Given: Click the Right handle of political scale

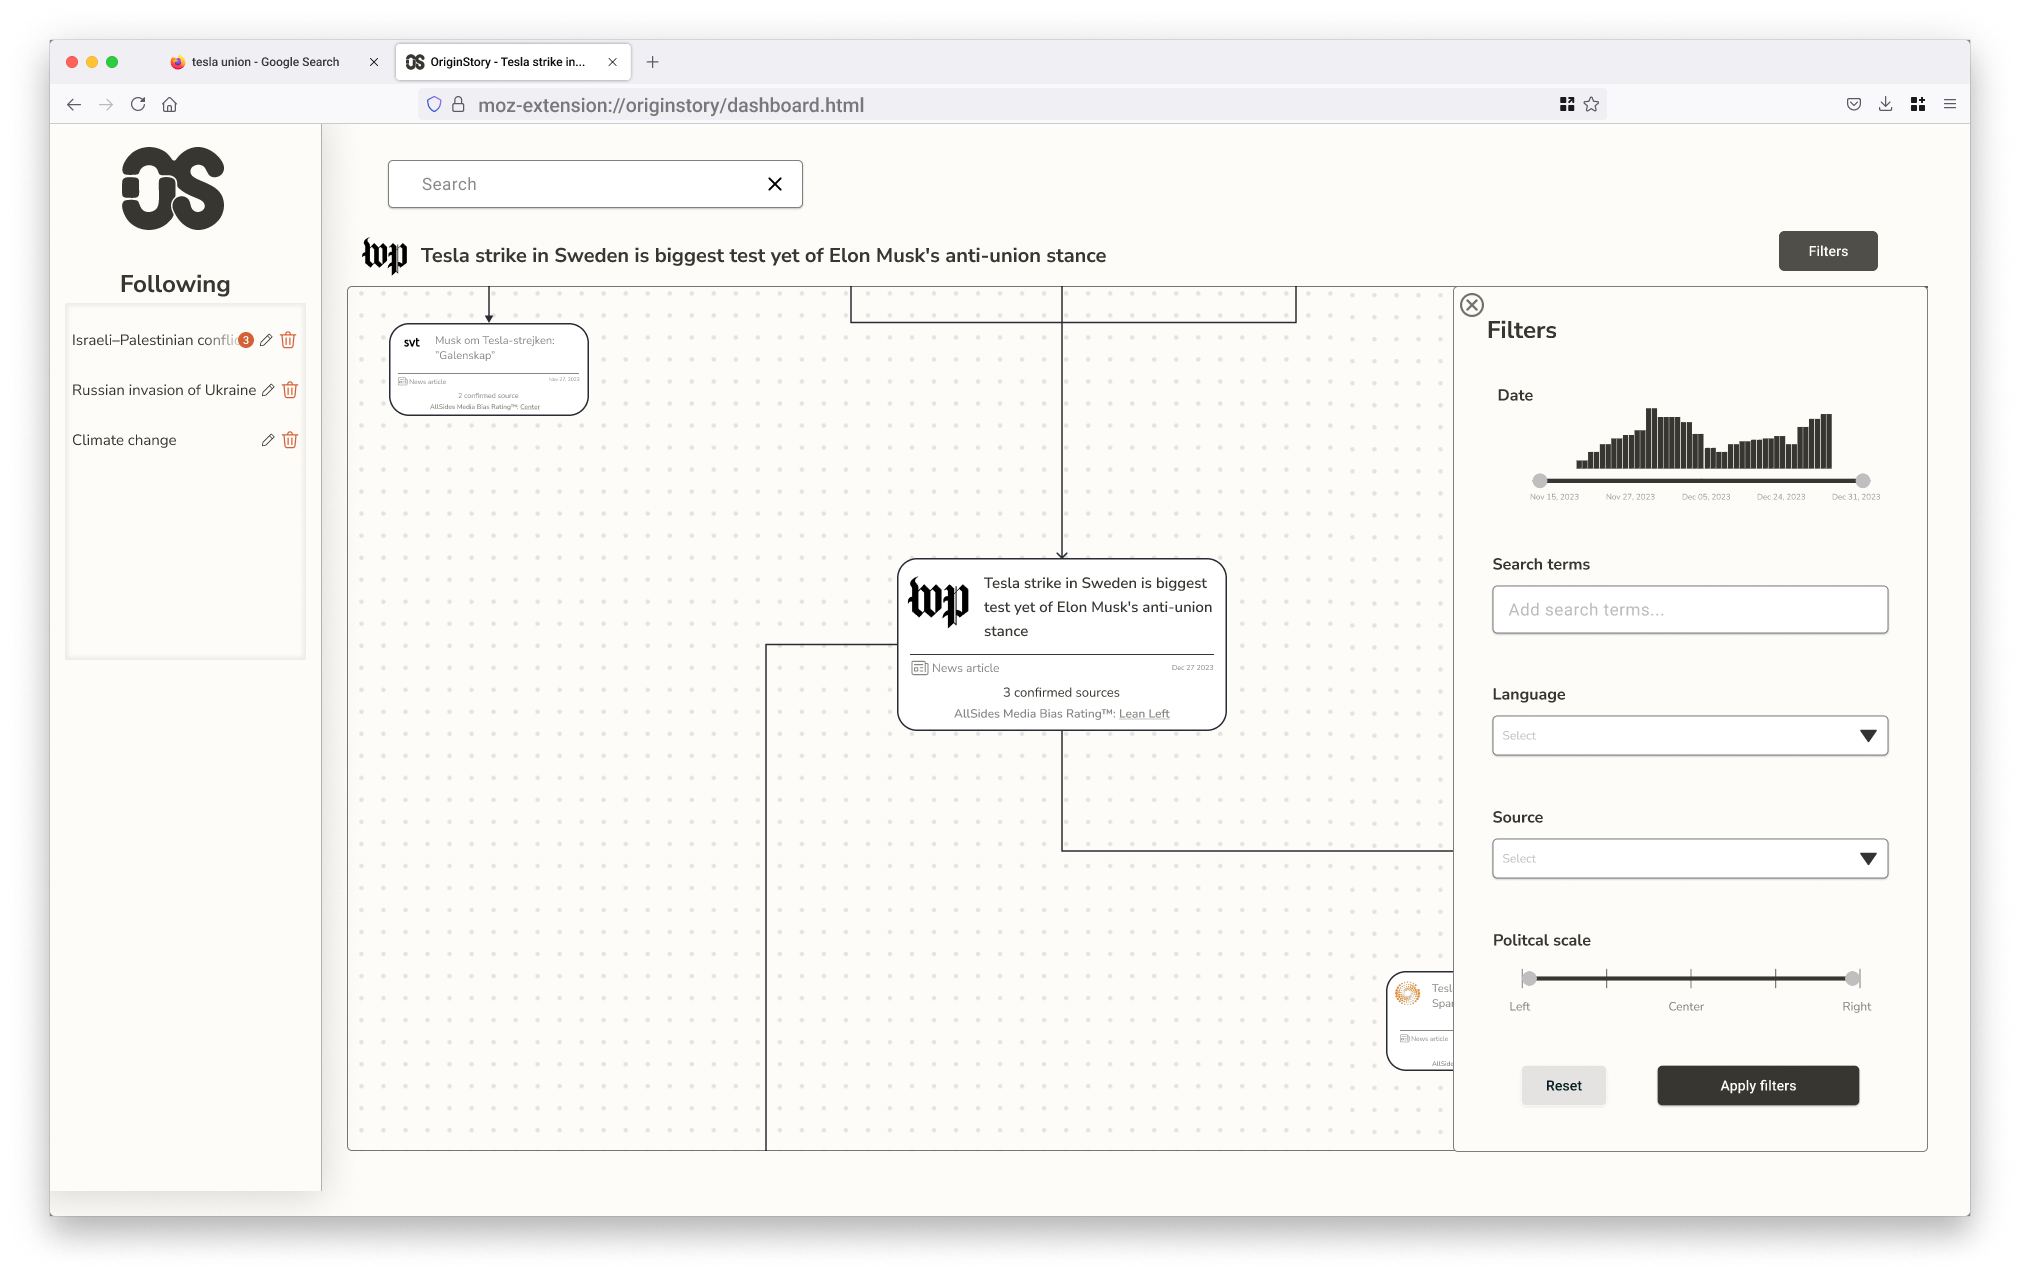Looking at the screenshot, I should coord(1852,979).
